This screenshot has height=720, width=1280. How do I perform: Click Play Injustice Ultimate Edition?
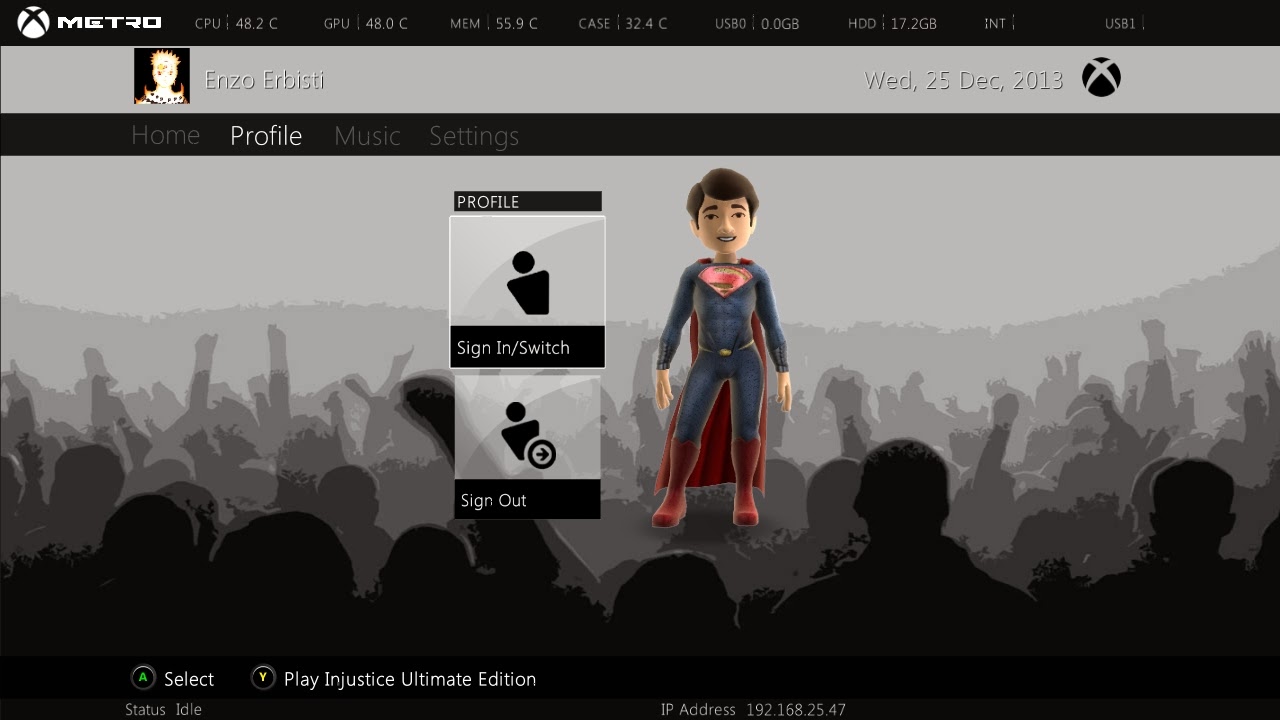tap(410, 679)
